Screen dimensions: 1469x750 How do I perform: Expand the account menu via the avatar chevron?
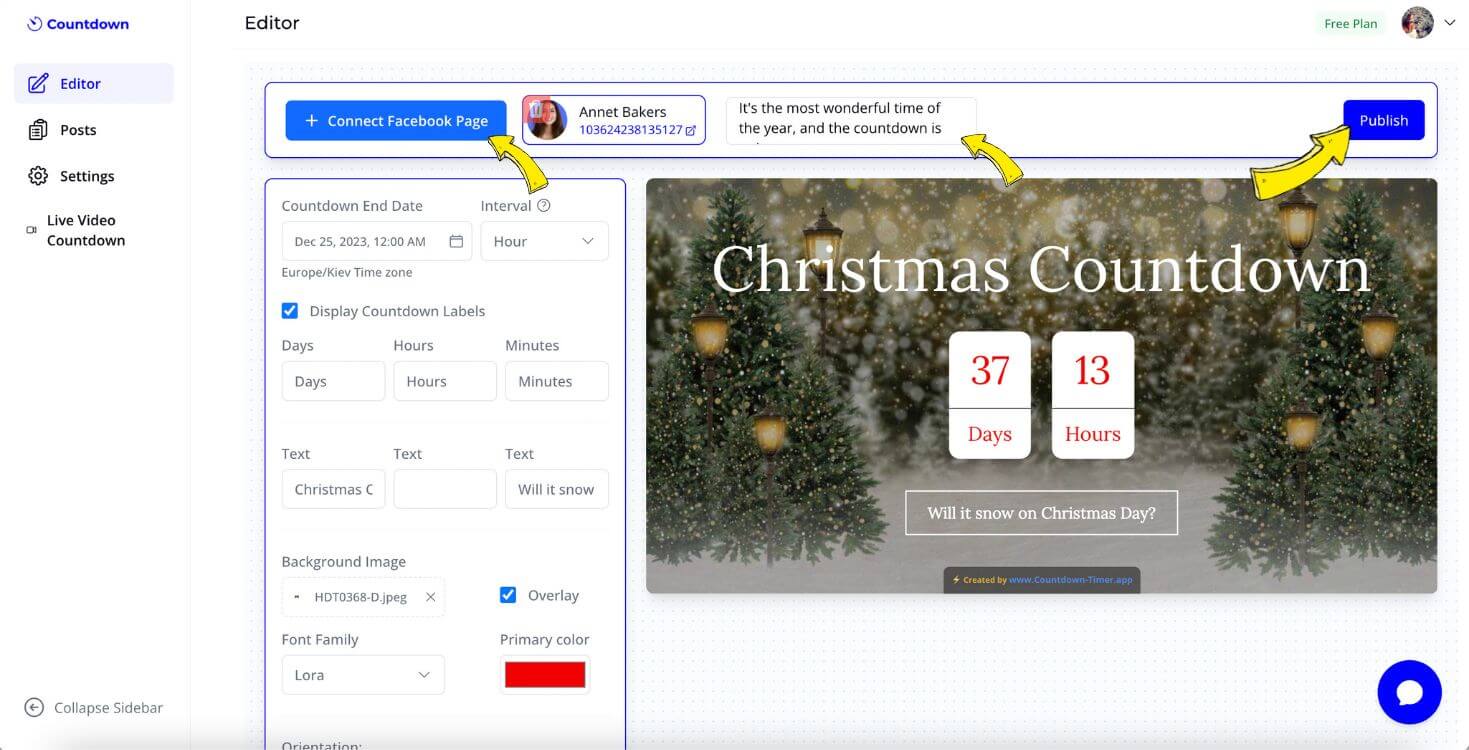coord(1450,22)
